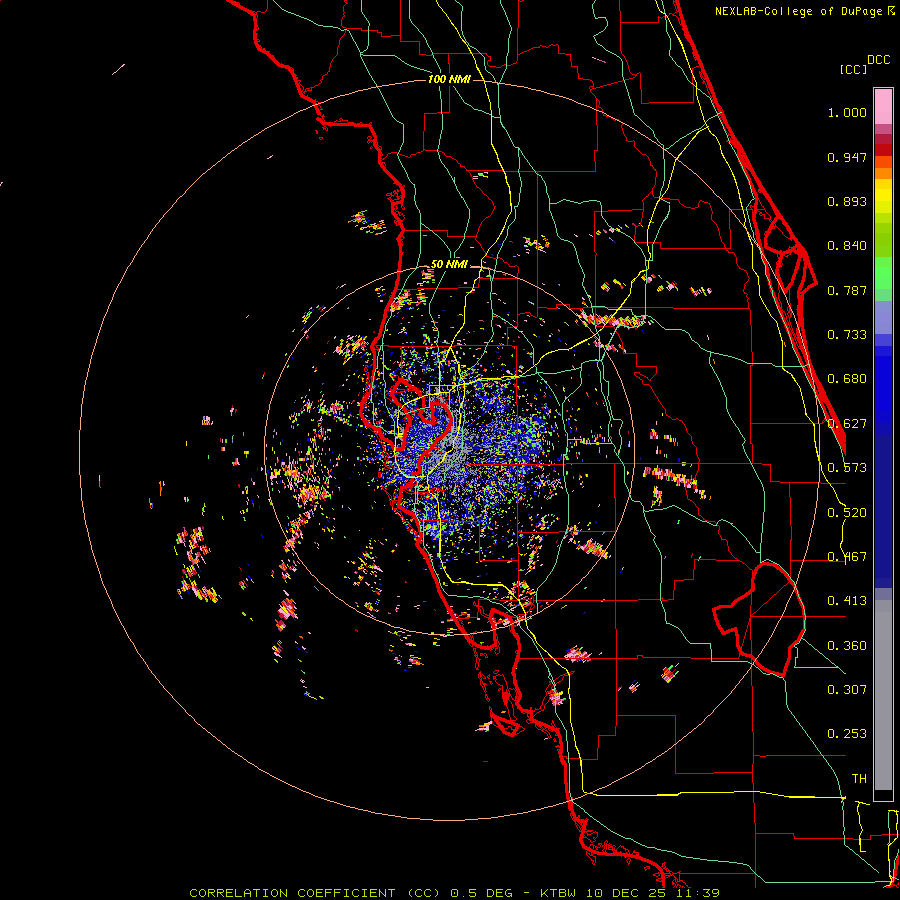Click the 1.000 value on color scale
The height and width of the screenshot is (900, 900).
coord(847,112)
